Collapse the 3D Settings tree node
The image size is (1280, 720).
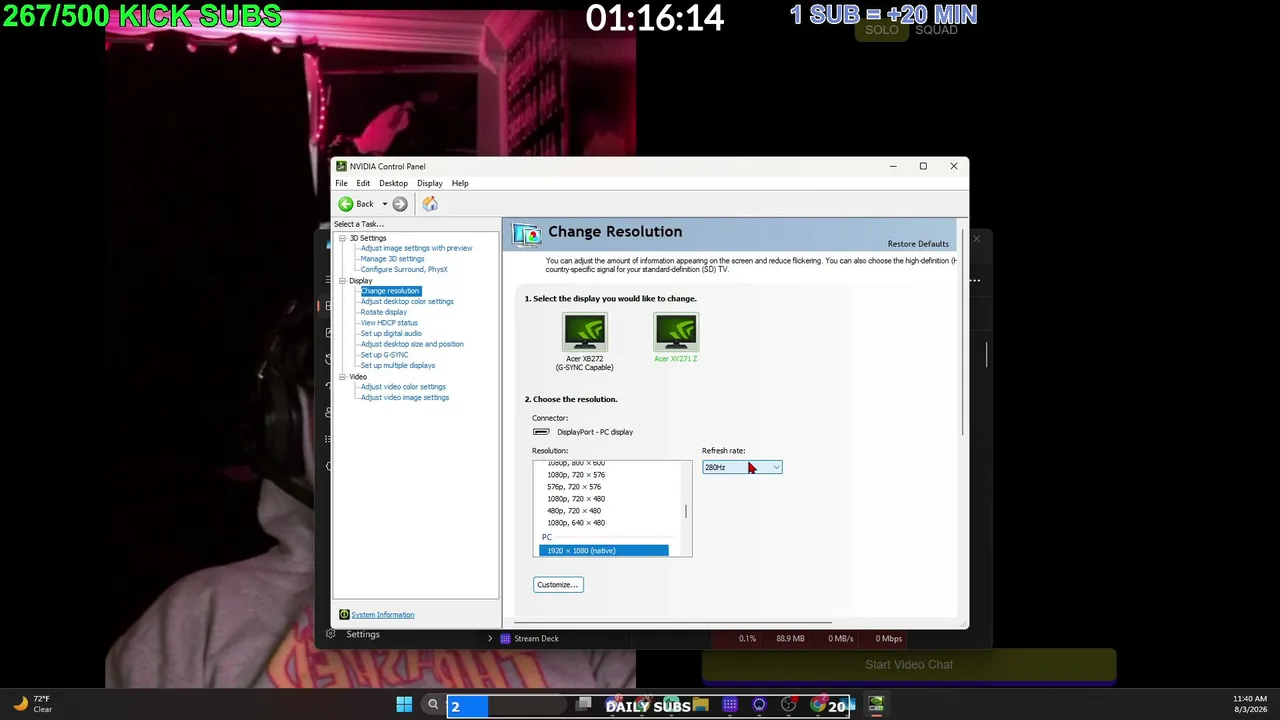pyautogui.click(x=342, y=238)
